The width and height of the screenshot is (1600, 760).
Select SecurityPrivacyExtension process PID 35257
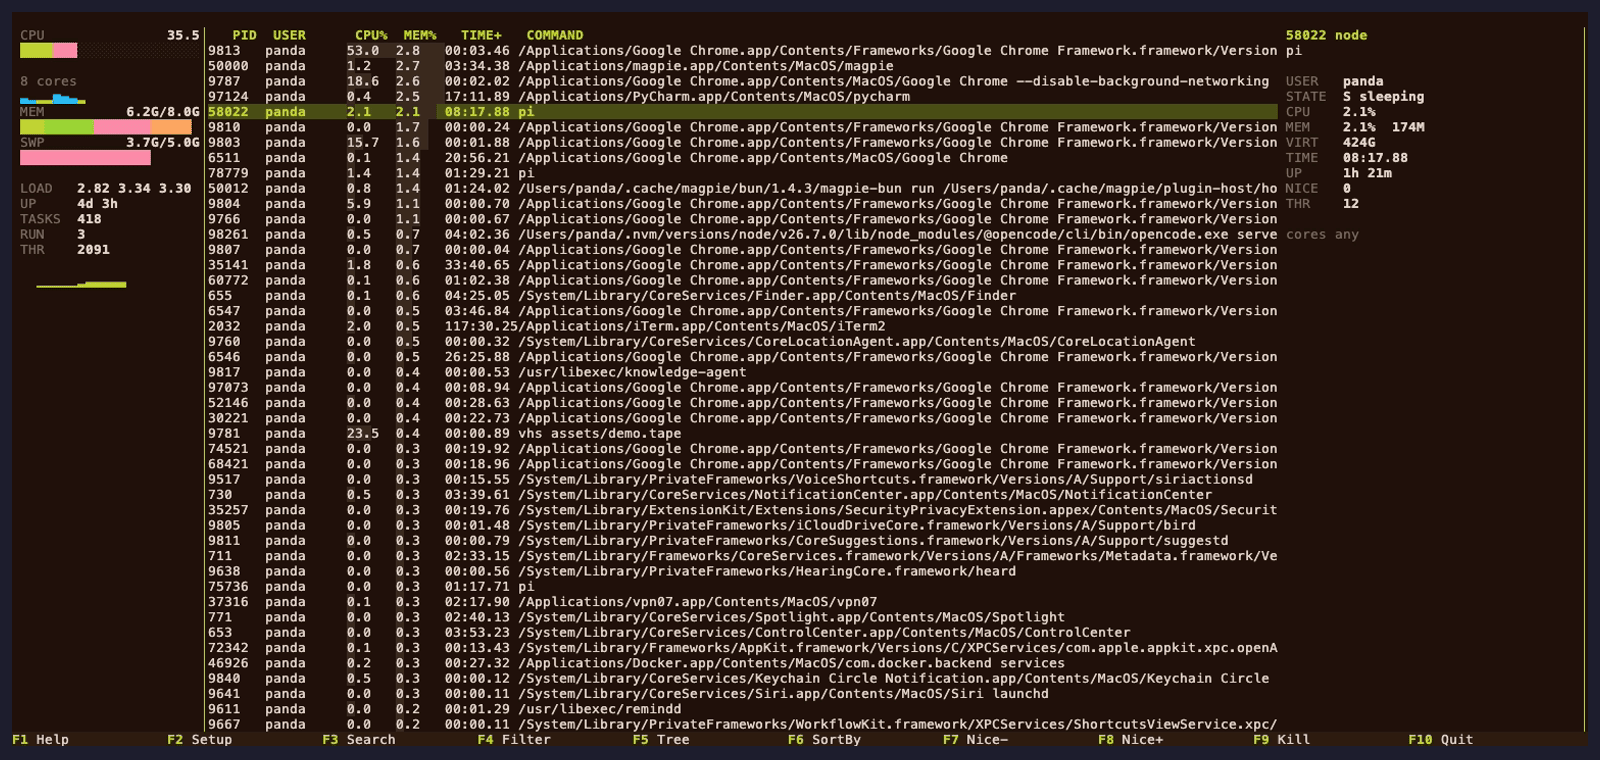742,510
